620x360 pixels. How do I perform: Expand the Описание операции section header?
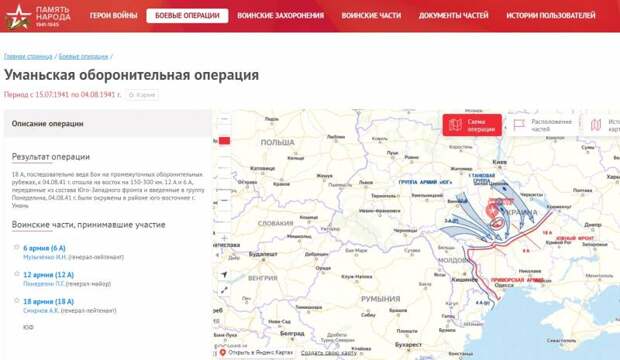pyautogui.click(x=108, y=123)
